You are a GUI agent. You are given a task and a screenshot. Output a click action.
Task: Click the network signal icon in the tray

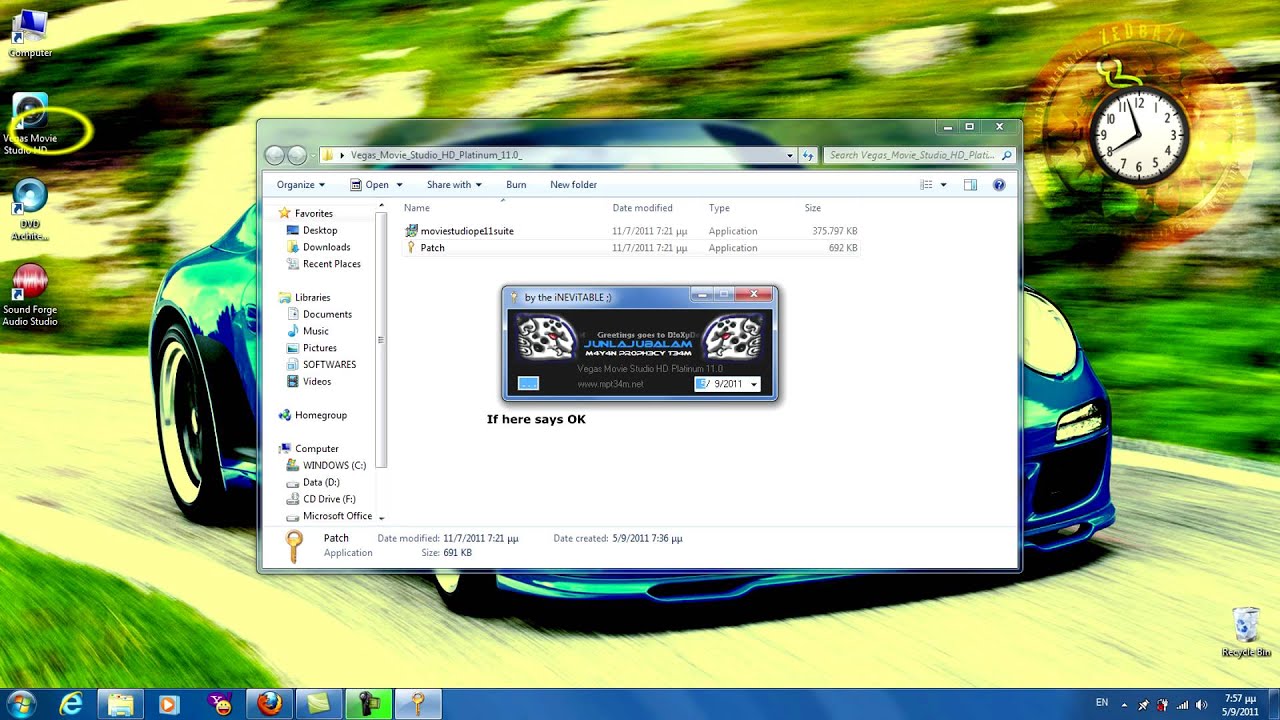[1182, 704]
